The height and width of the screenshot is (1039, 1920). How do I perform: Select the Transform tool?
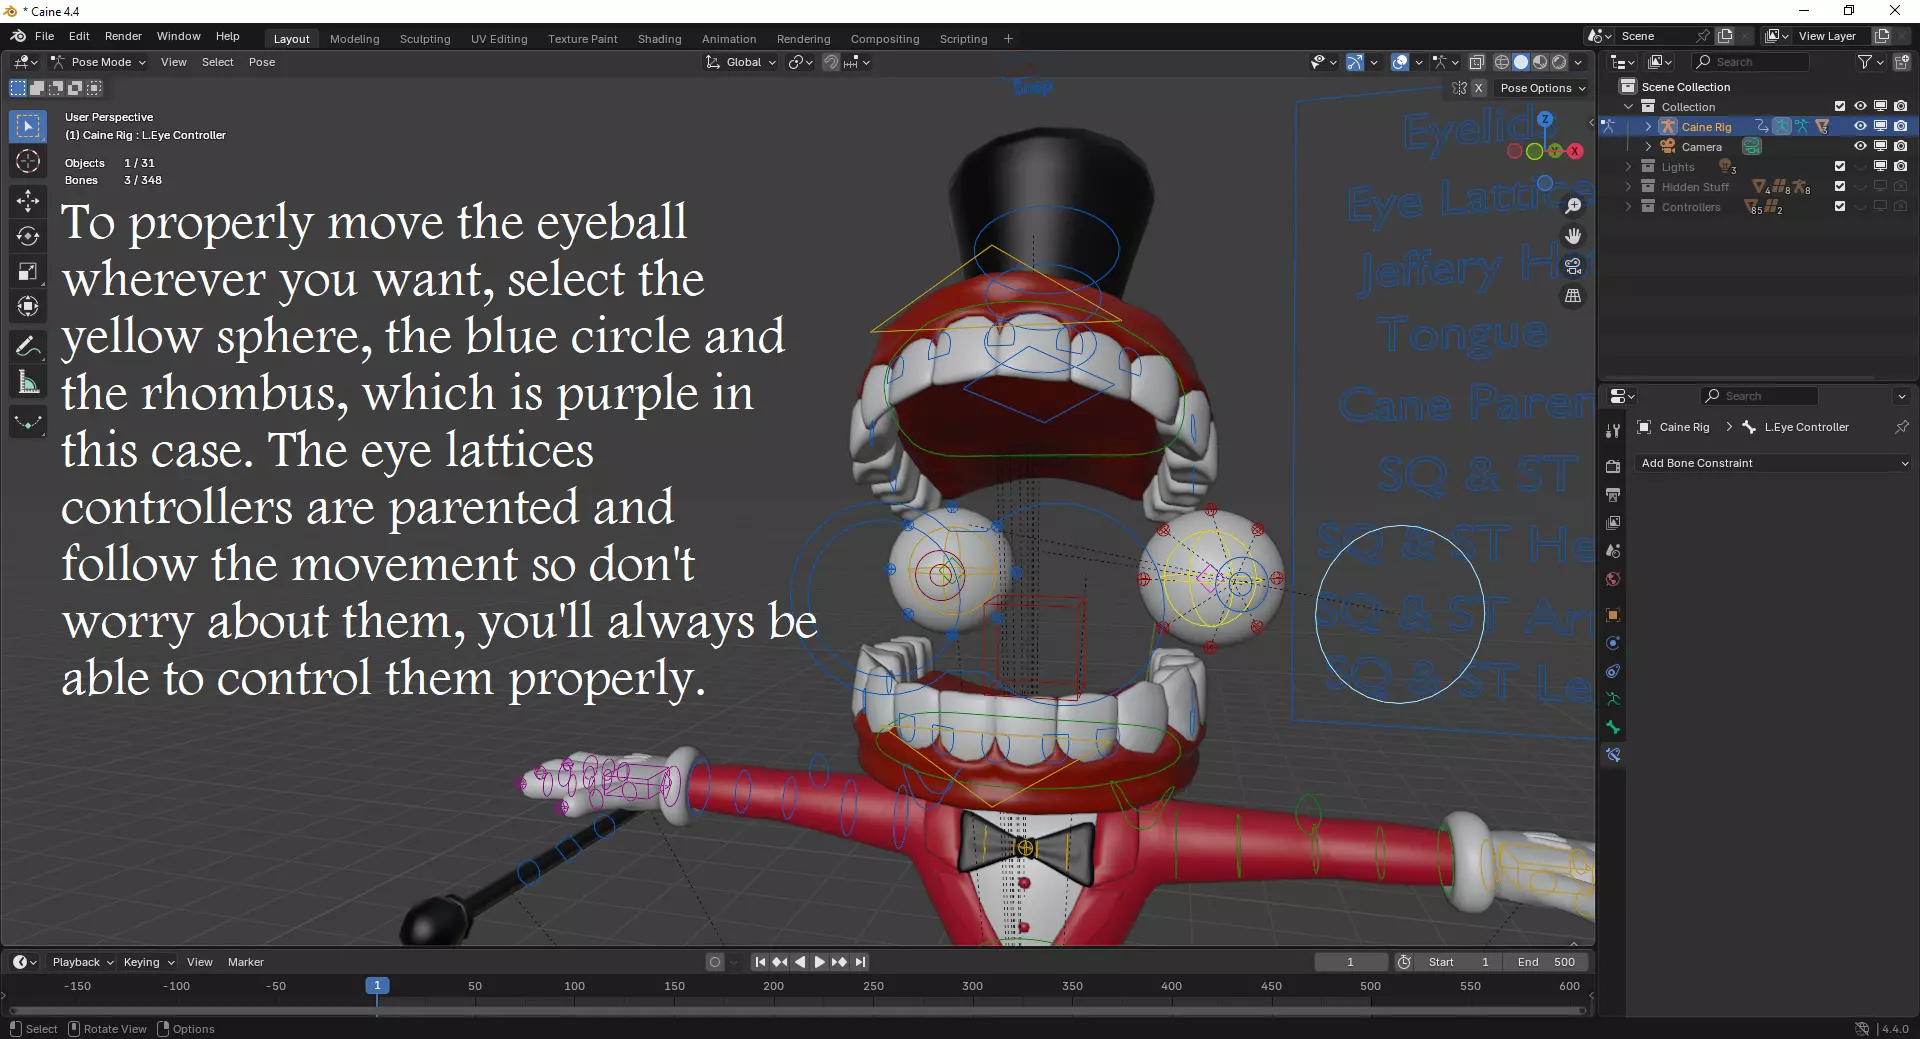coord(28,307)
